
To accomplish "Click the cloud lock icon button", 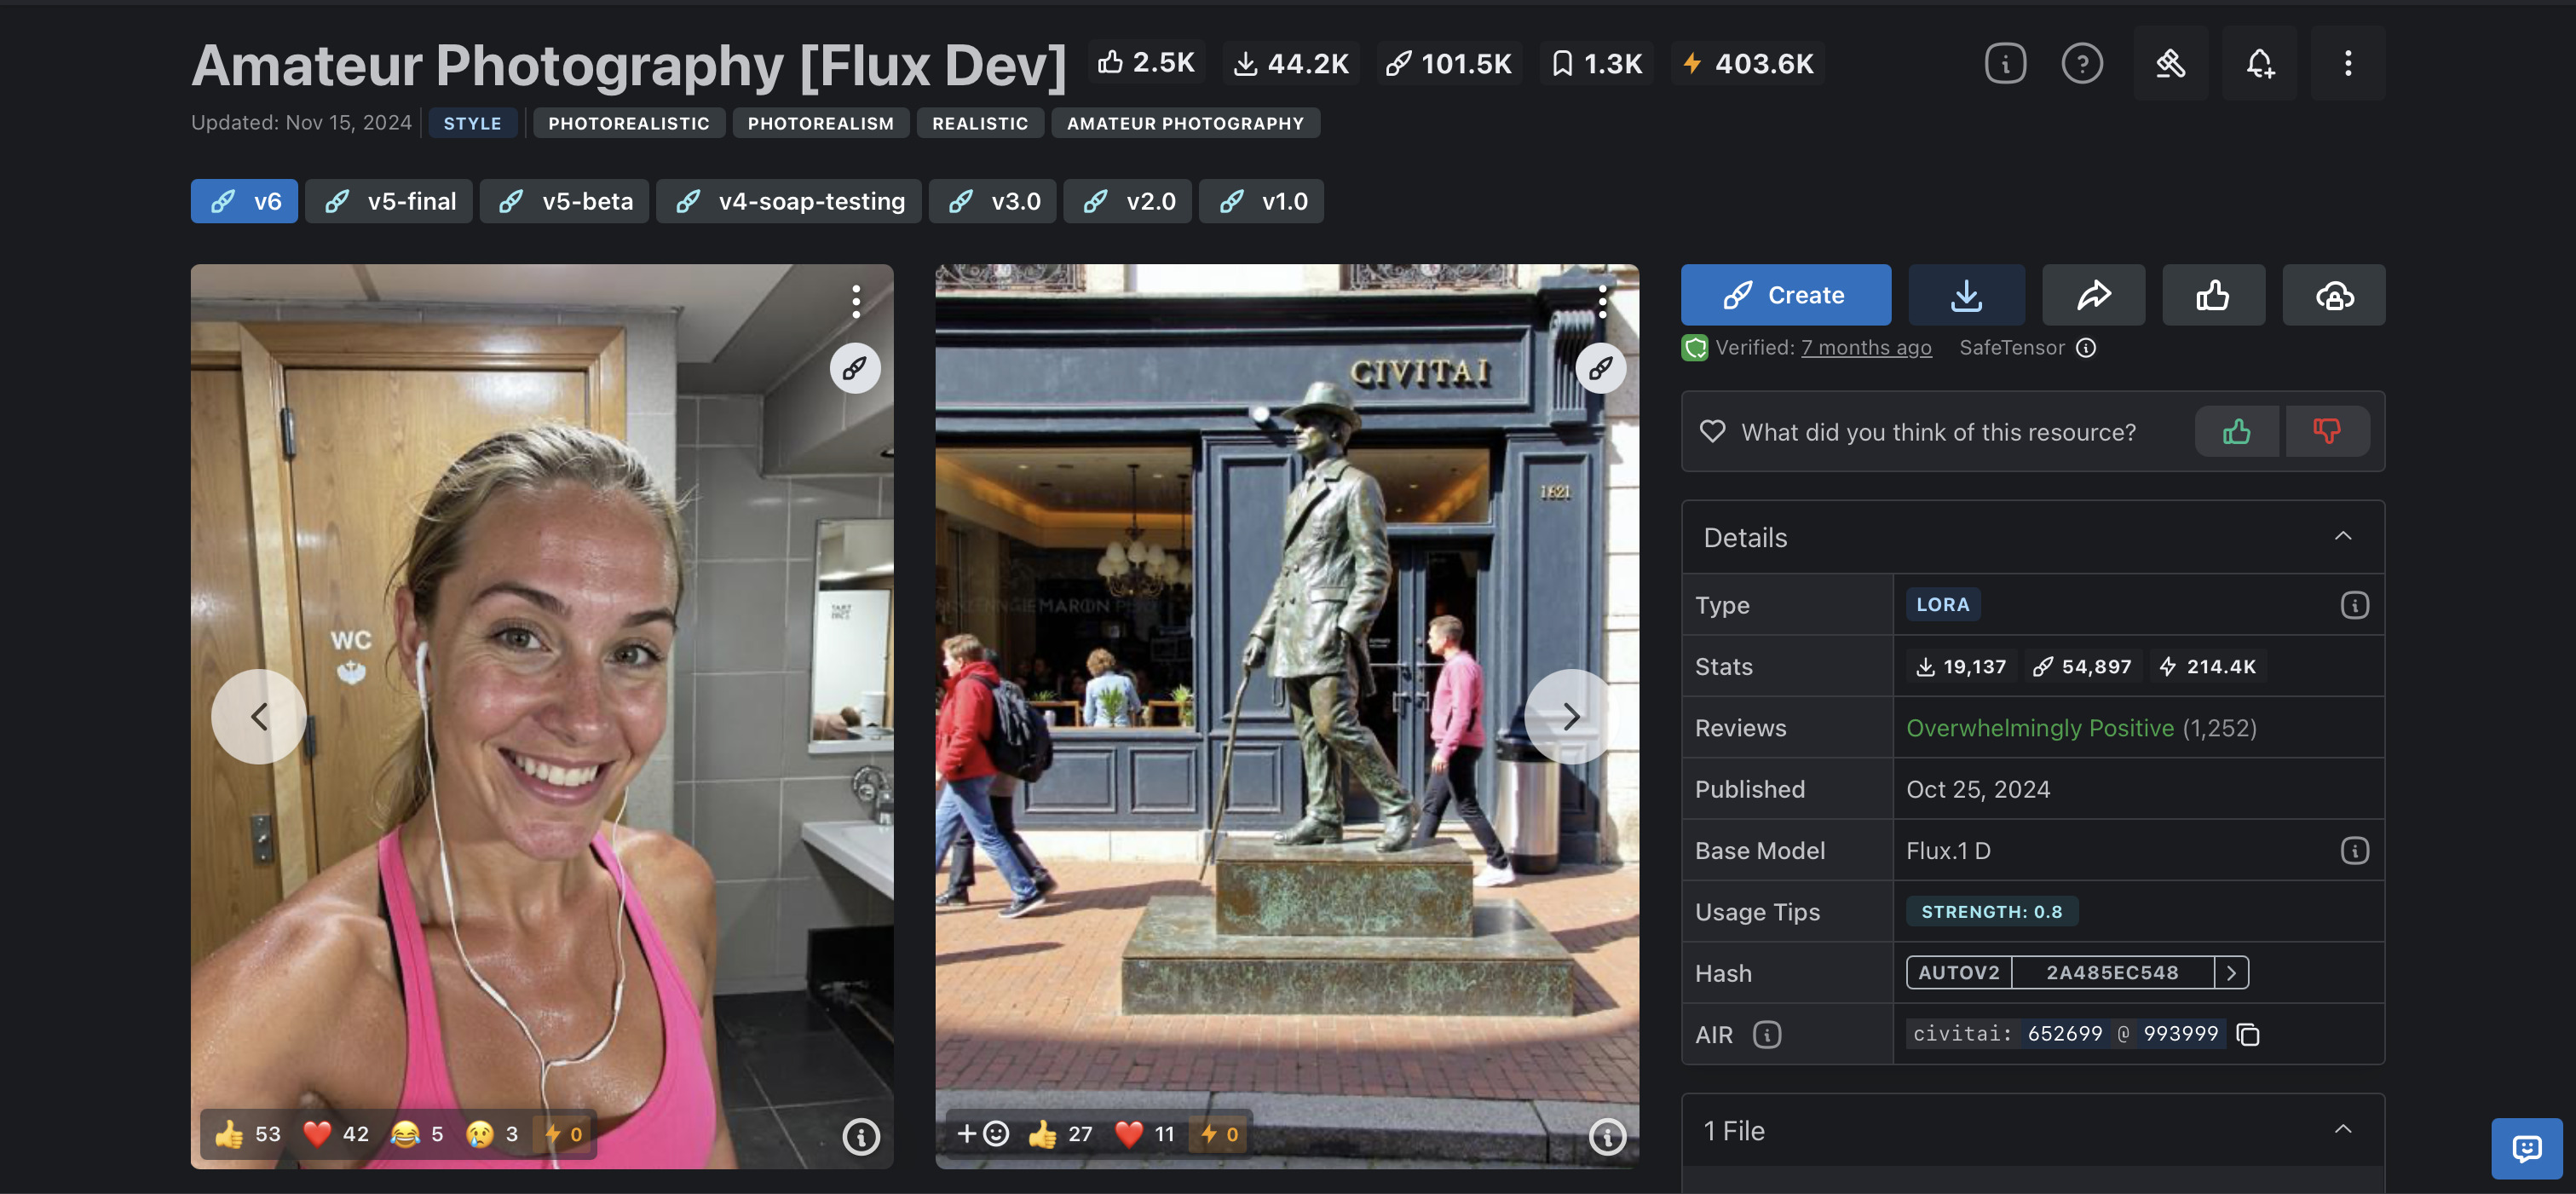I will click(2334, 295).
